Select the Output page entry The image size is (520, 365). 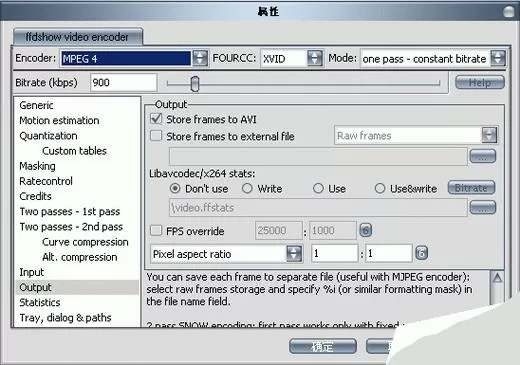(77, 287)
